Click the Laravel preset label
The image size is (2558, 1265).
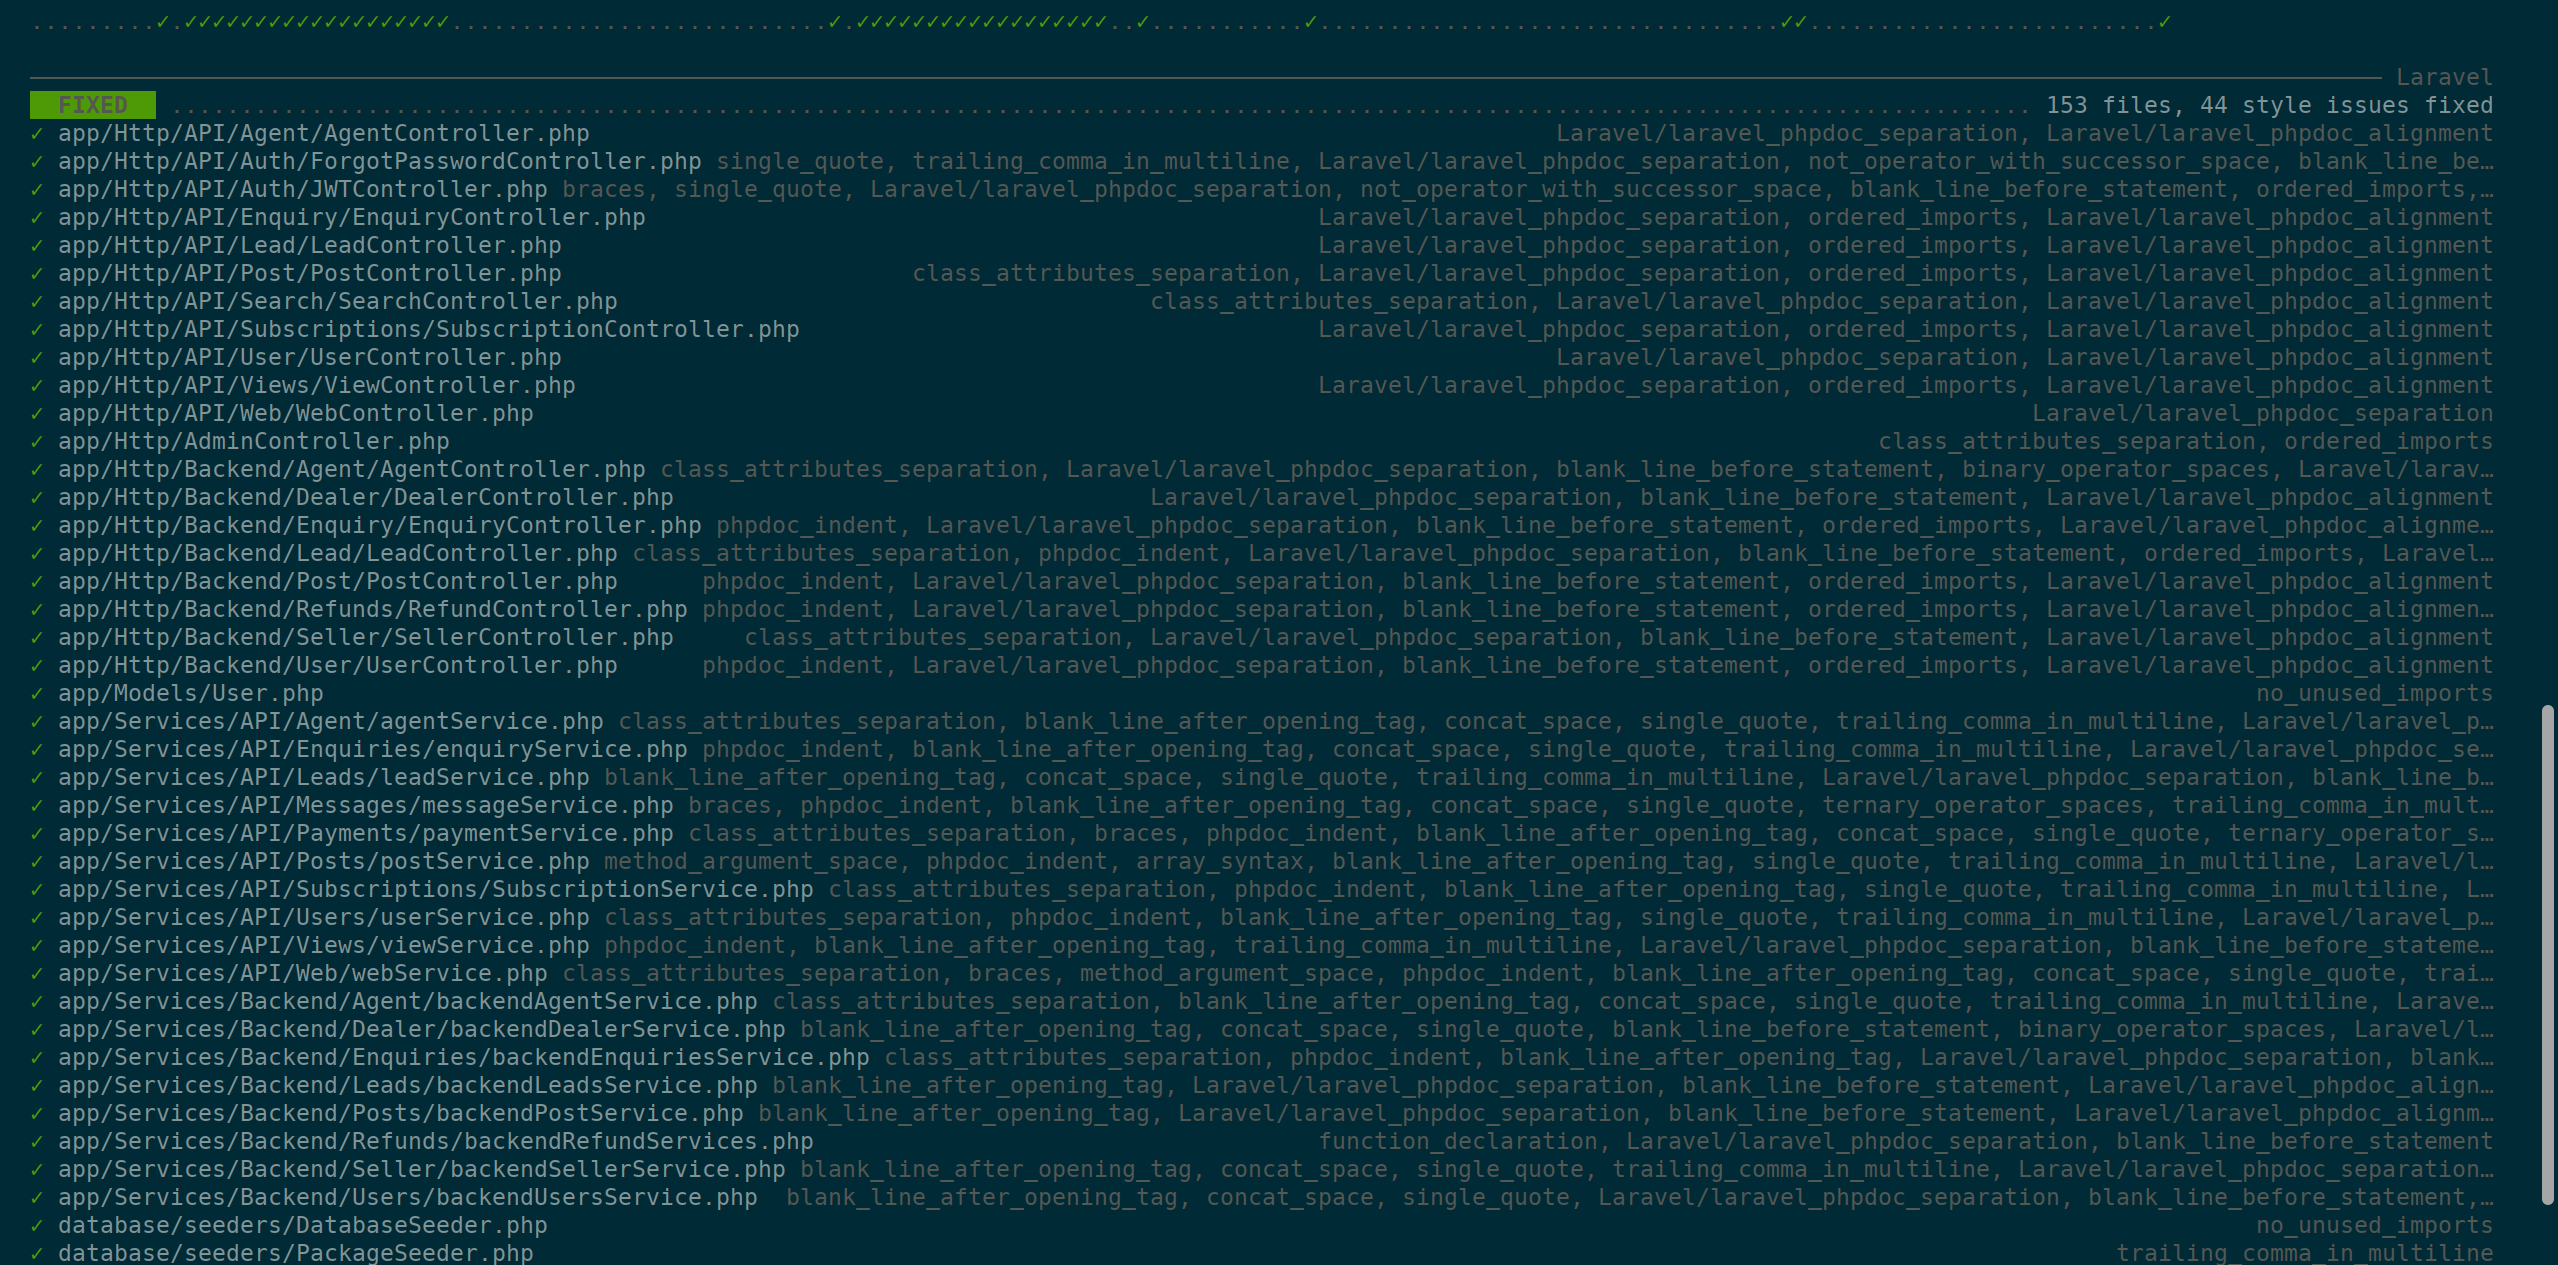[x=2444, y=77]
